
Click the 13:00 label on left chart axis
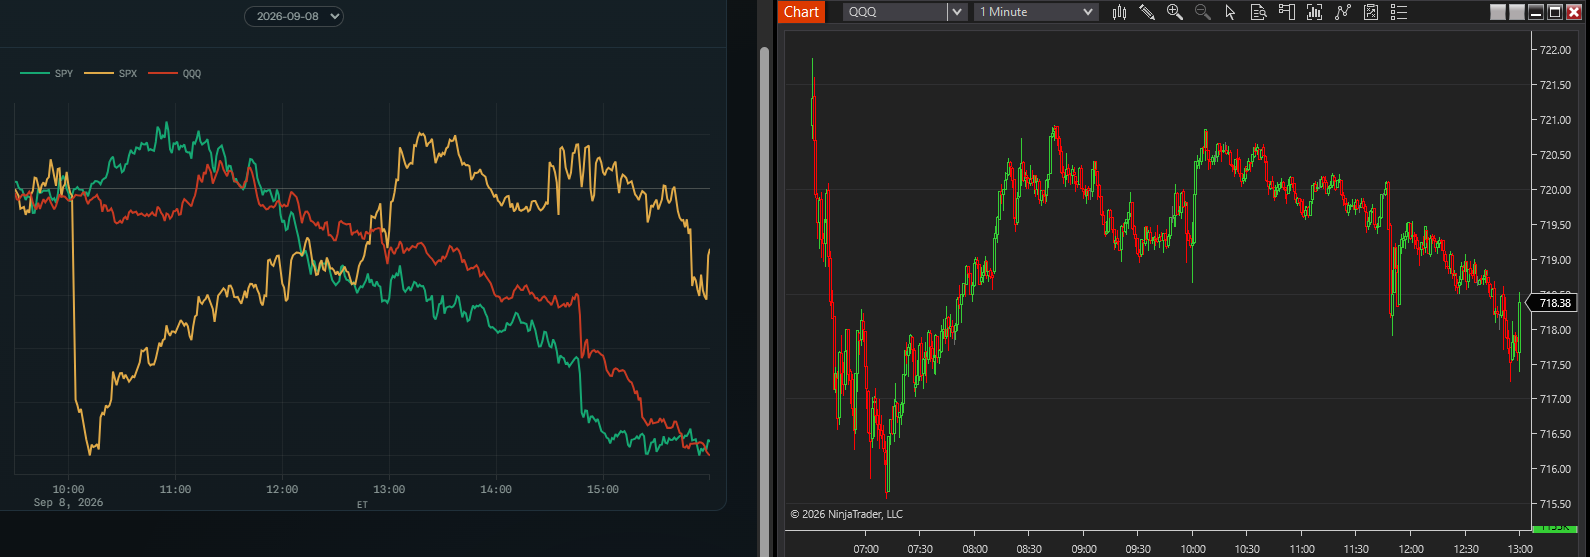389,489
